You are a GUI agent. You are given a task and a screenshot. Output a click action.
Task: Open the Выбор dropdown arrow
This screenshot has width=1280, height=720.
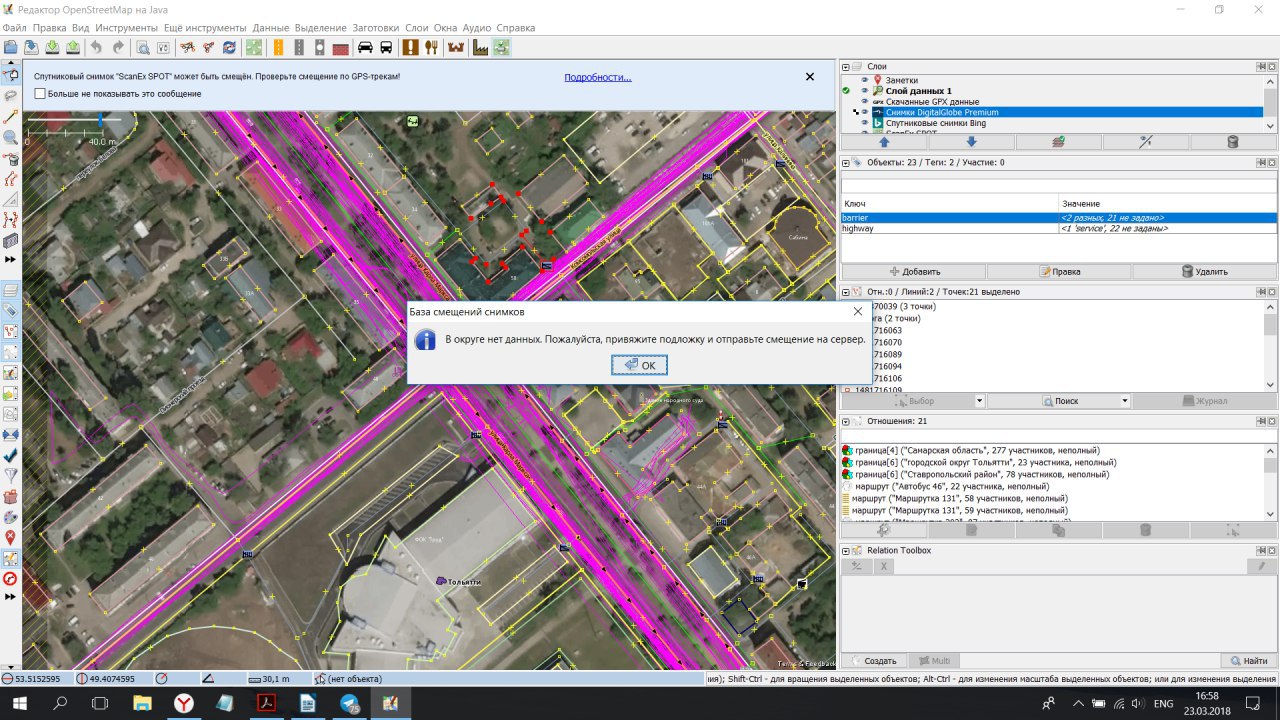[980, 401]
